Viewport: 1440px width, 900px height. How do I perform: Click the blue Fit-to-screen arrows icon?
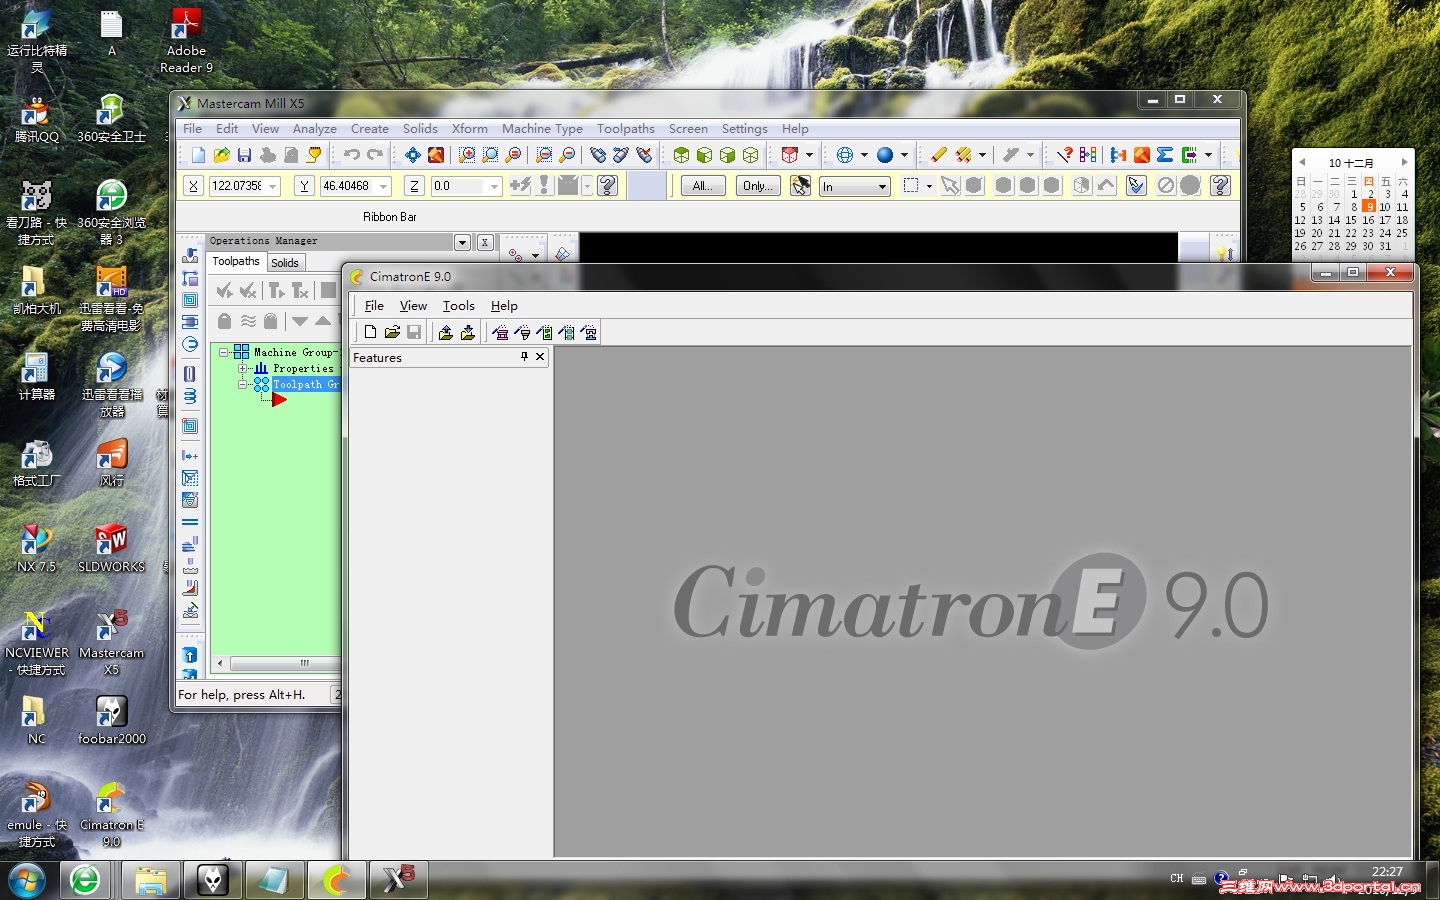tap(412, 155)
